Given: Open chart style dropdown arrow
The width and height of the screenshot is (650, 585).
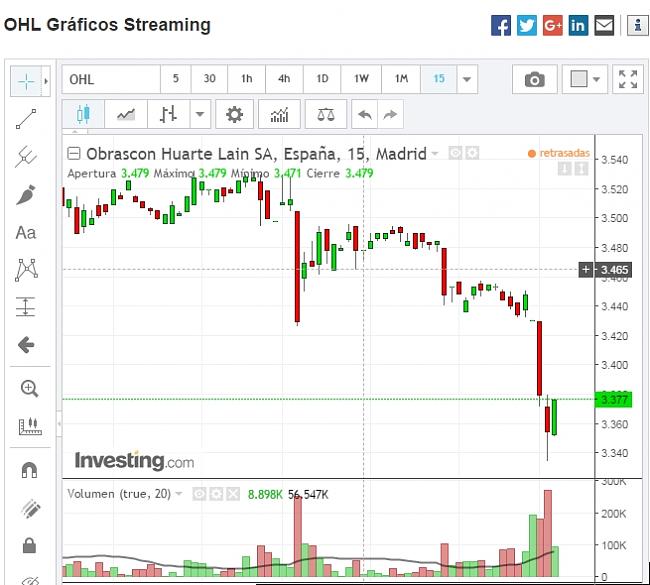Looking at the screenshot, I should [200, 114].
